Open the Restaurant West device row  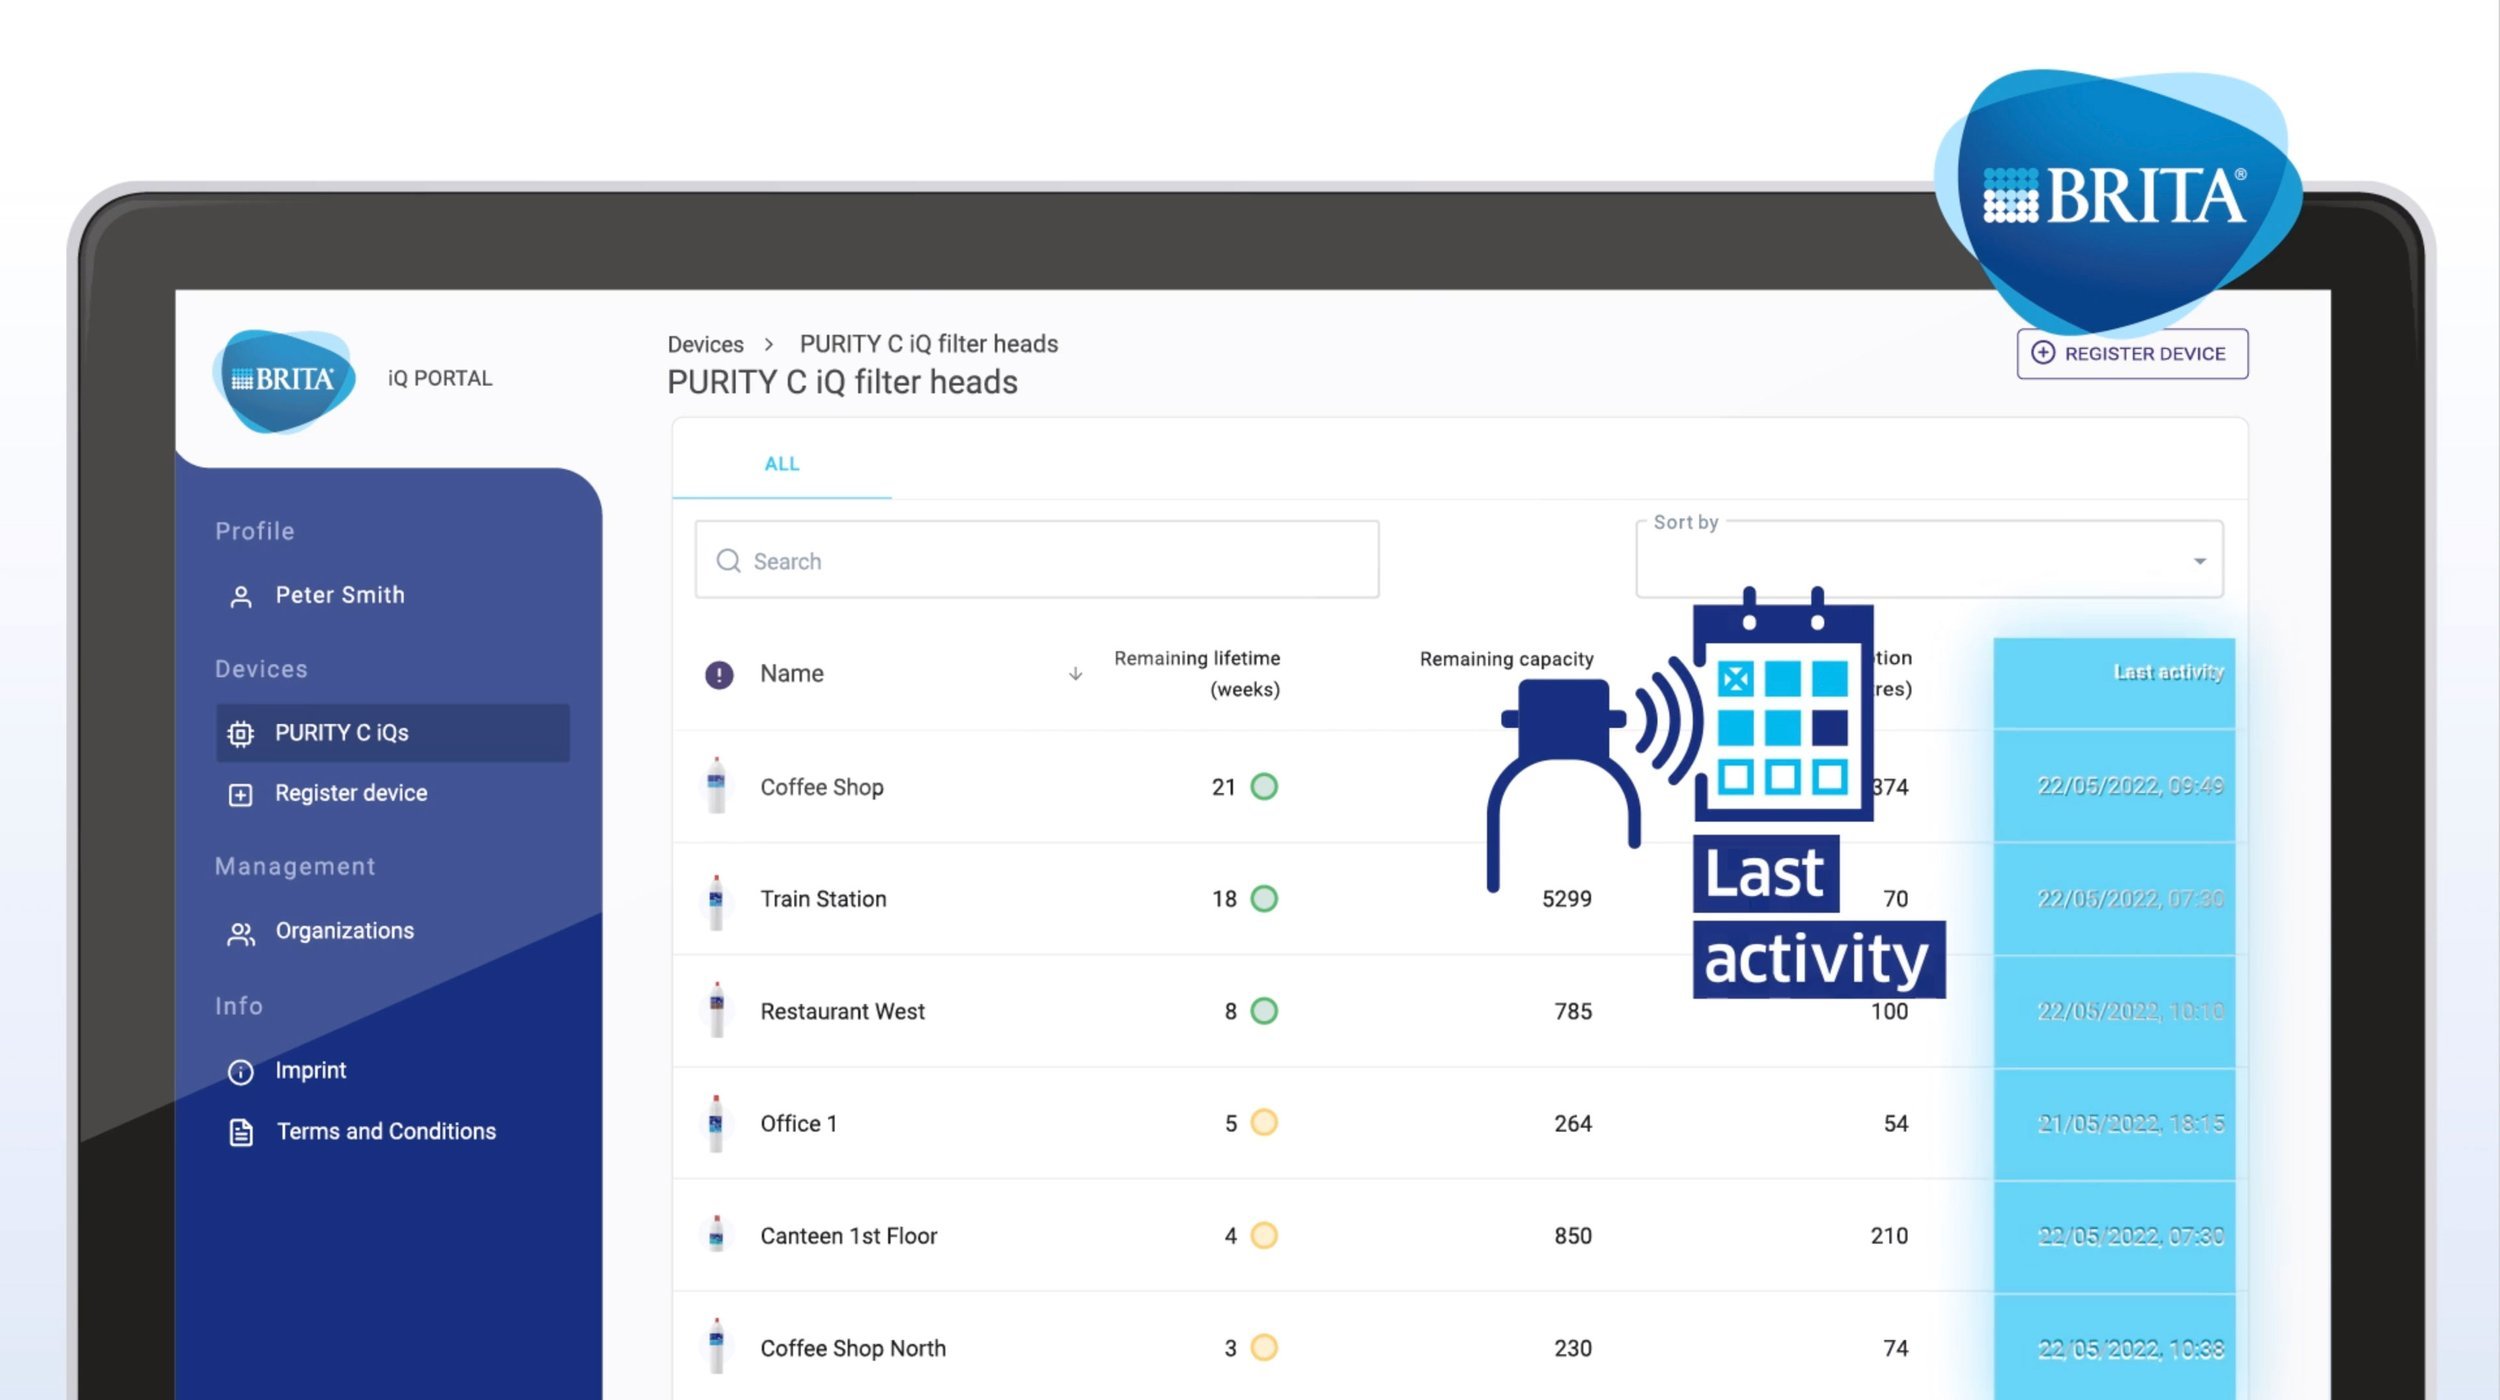click(1460, 1010)
